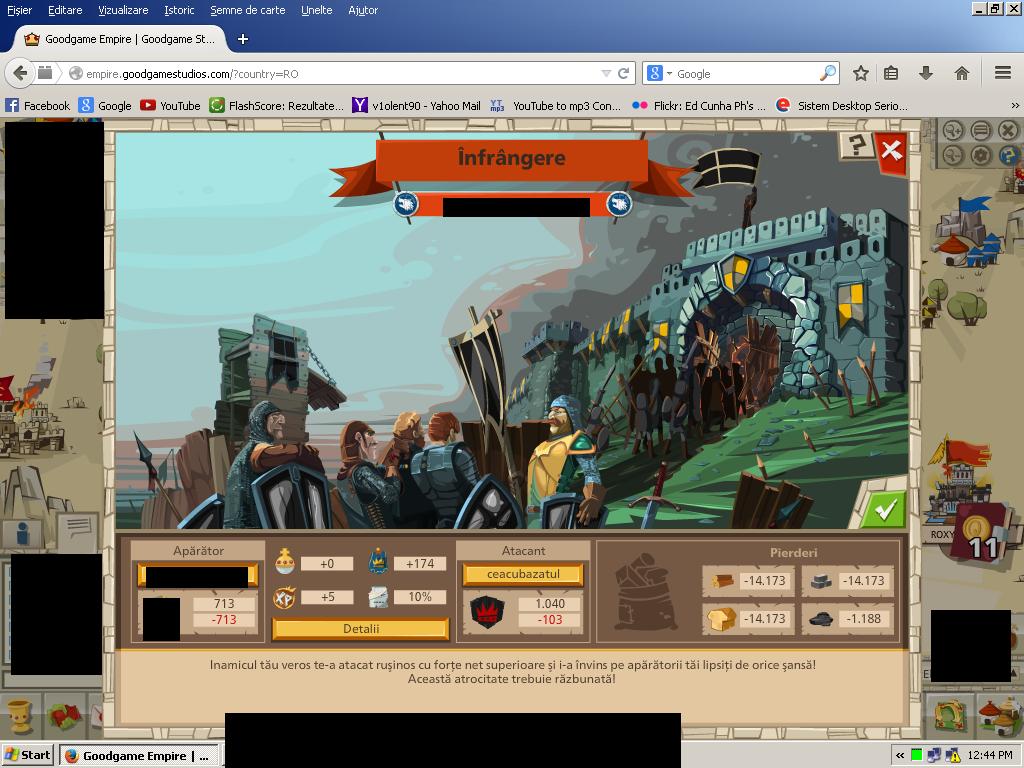The height and width of the screenshot is (768, 1024).
Task: Open the Ajutor menu
Action: click(x=363, y=10)
